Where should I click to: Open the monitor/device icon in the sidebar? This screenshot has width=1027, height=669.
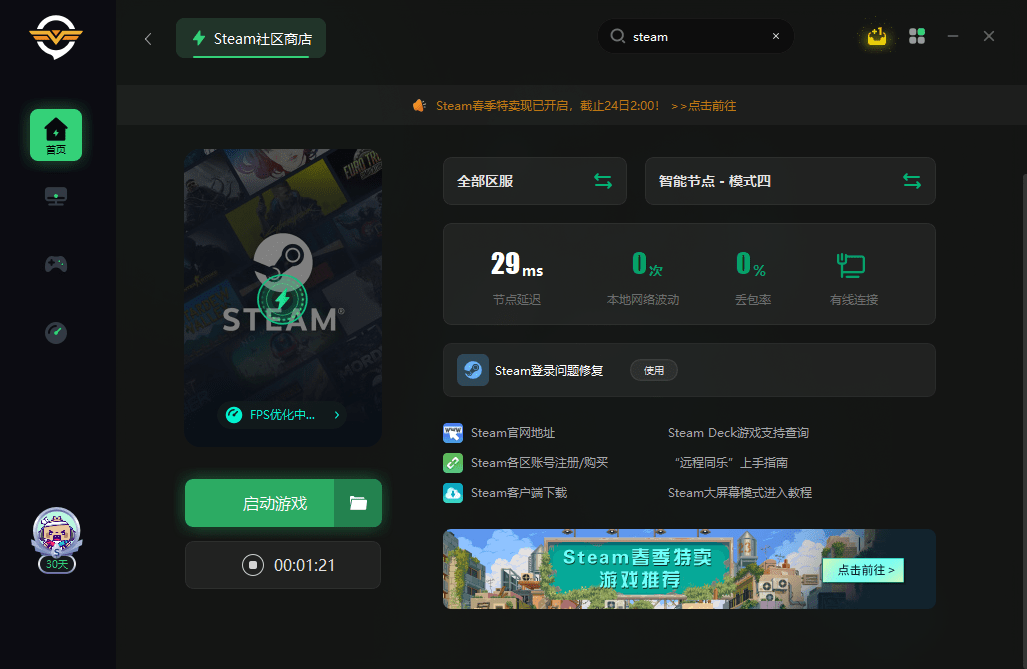coord(55,196)
